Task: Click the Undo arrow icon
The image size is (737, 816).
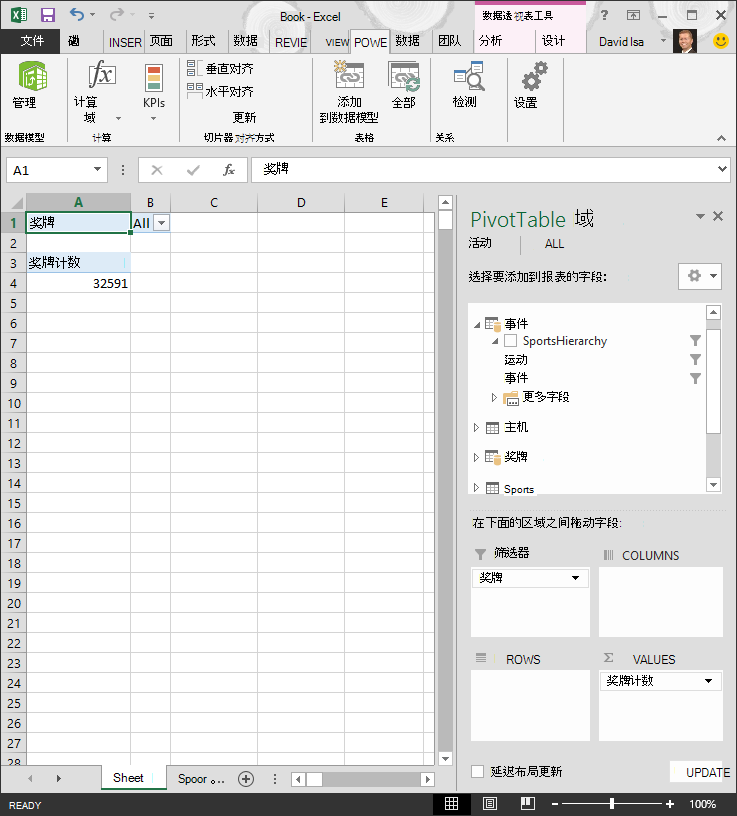Action: point(77,15)
